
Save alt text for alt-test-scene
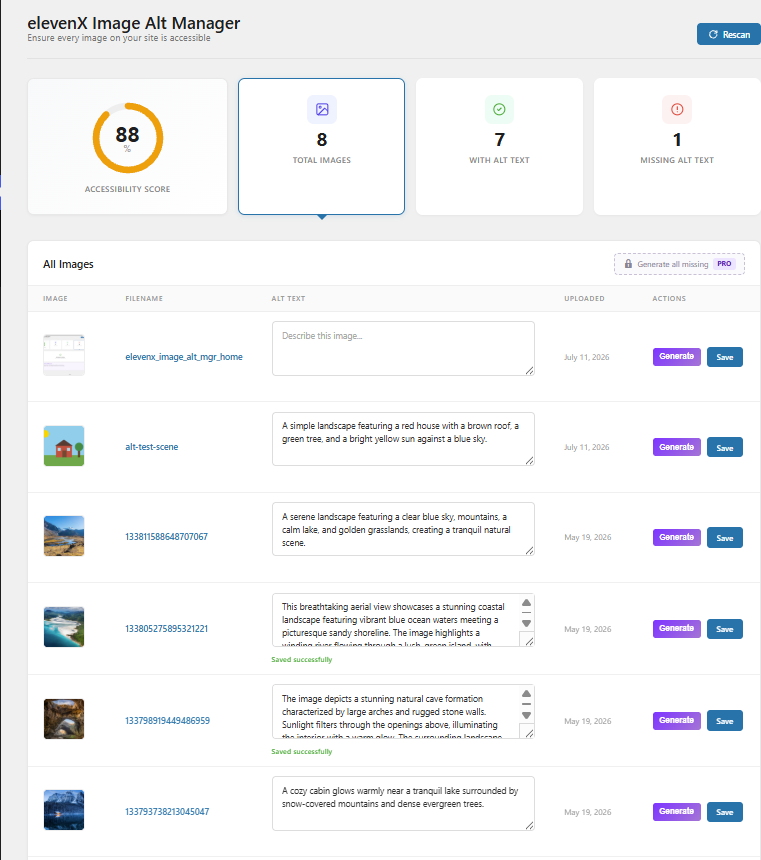tap(725, 448)
